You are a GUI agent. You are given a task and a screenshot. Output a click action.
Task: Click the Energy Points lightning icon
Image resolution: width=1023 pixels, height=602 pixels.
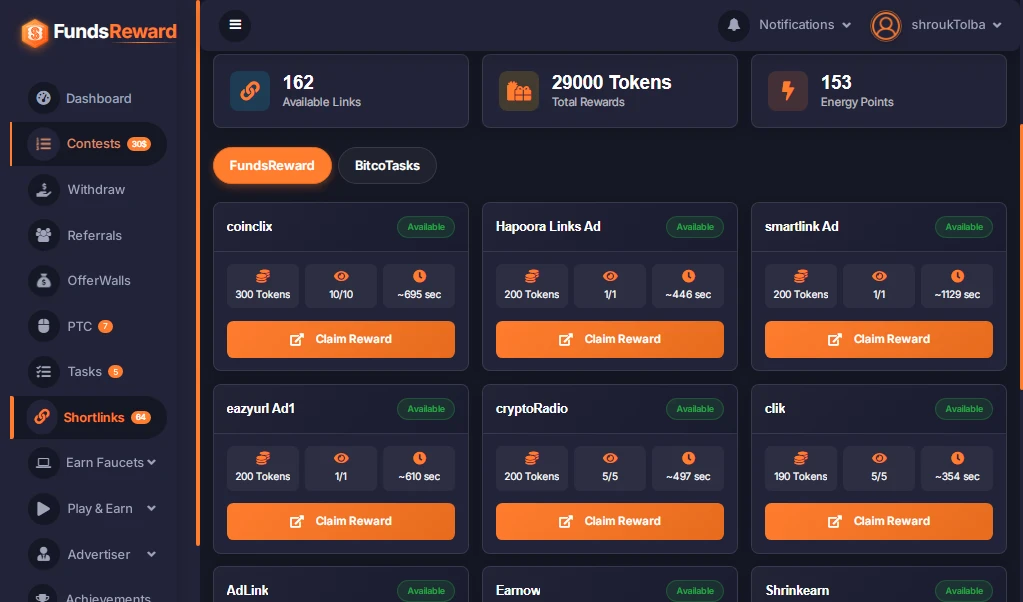787,91
